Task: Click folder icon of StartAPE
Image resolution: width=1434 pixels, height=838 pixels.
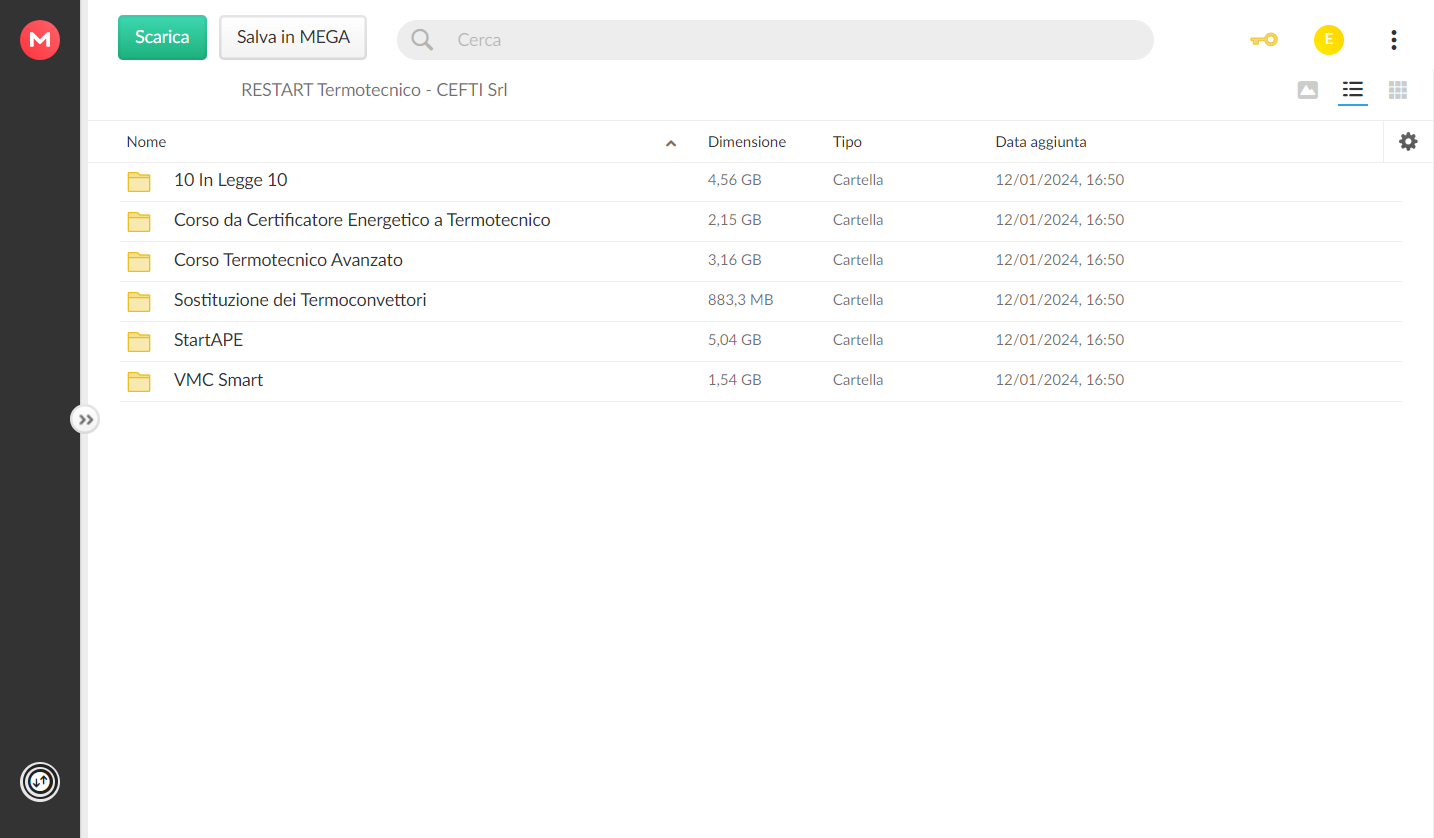Action: coord(139,341)
